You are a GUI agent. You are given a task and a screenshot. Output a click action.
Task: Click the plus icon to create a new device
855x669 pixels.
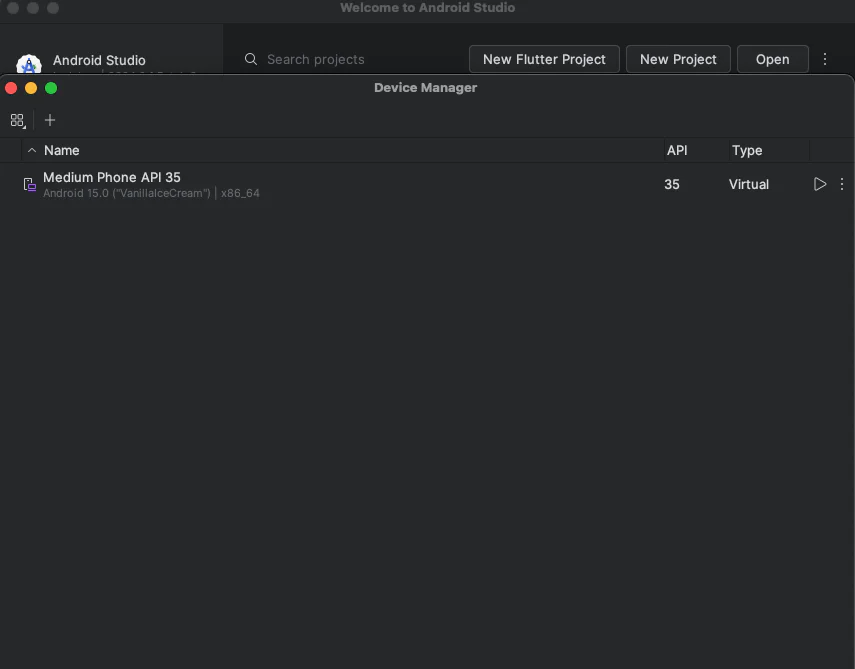pyautogui.click(x=50, y=120)
